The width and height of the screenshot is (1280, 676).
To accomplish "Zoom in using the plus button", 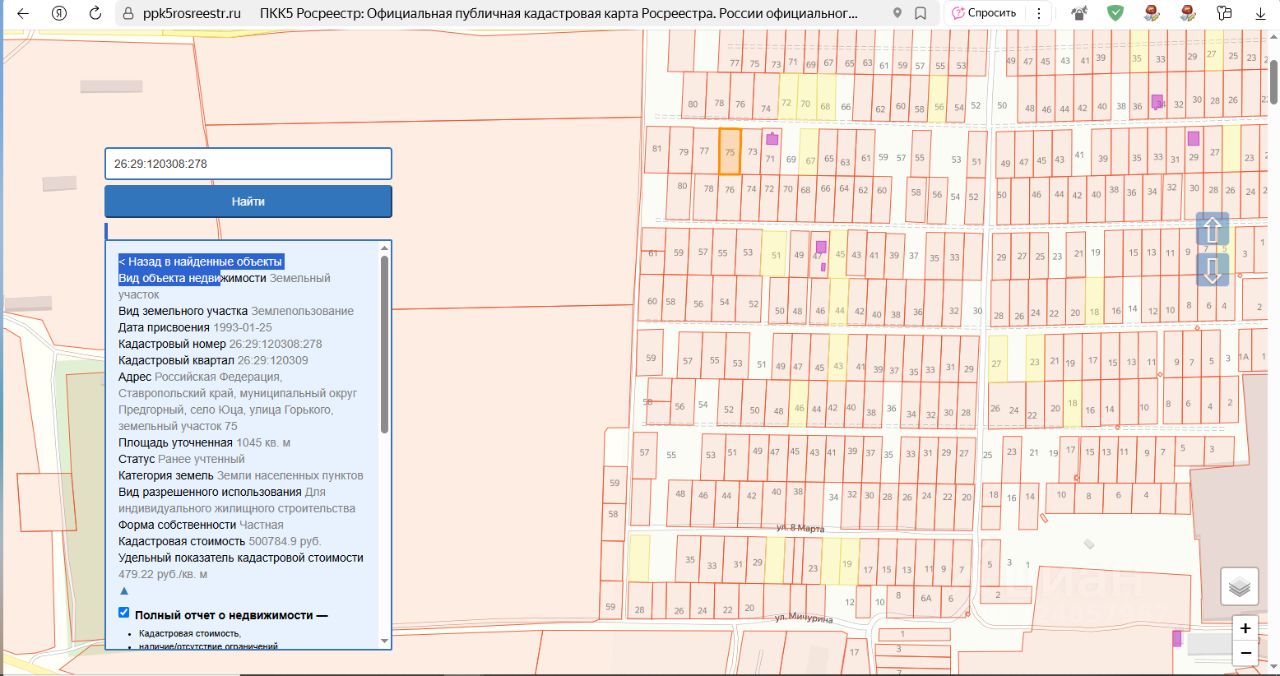I will coord(1245,628).
